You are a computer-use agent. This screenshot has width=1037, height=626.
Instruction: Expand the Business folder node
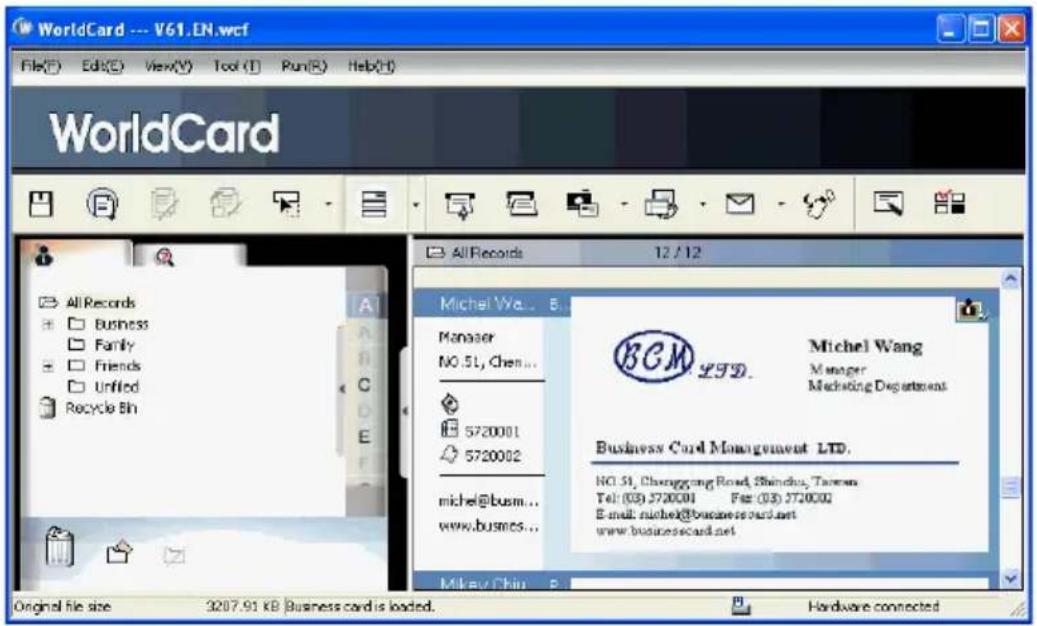[48, 324]
